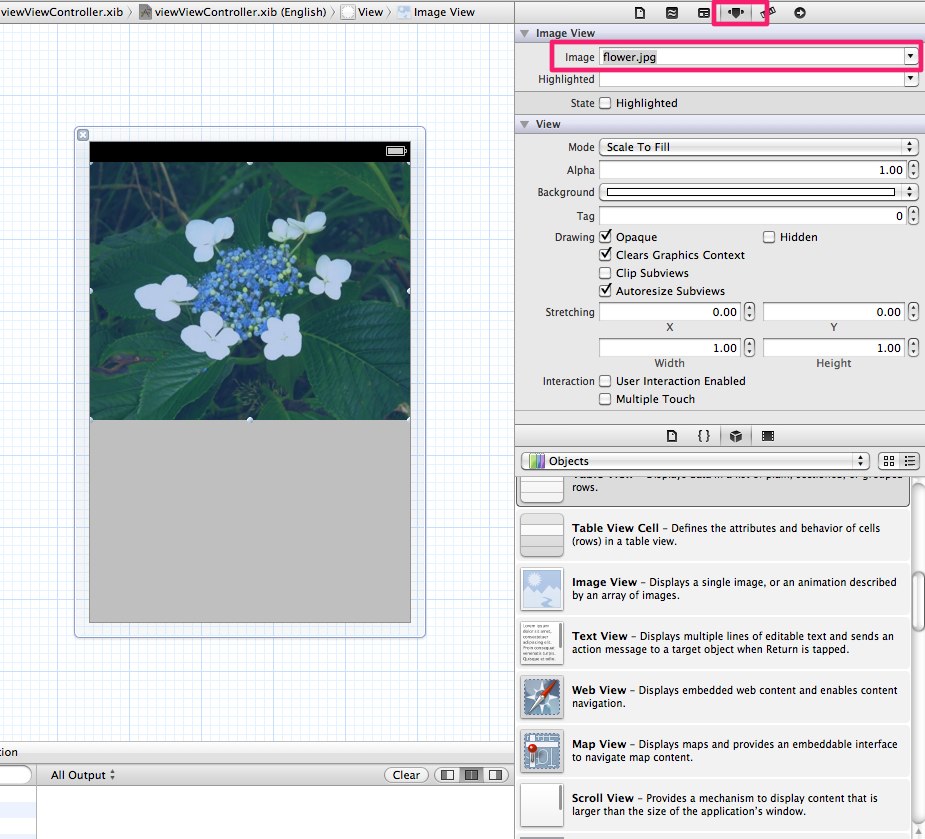Toggle the Opaque drawing checkbox
Viewport: 925px width, 839px height.
605,237
